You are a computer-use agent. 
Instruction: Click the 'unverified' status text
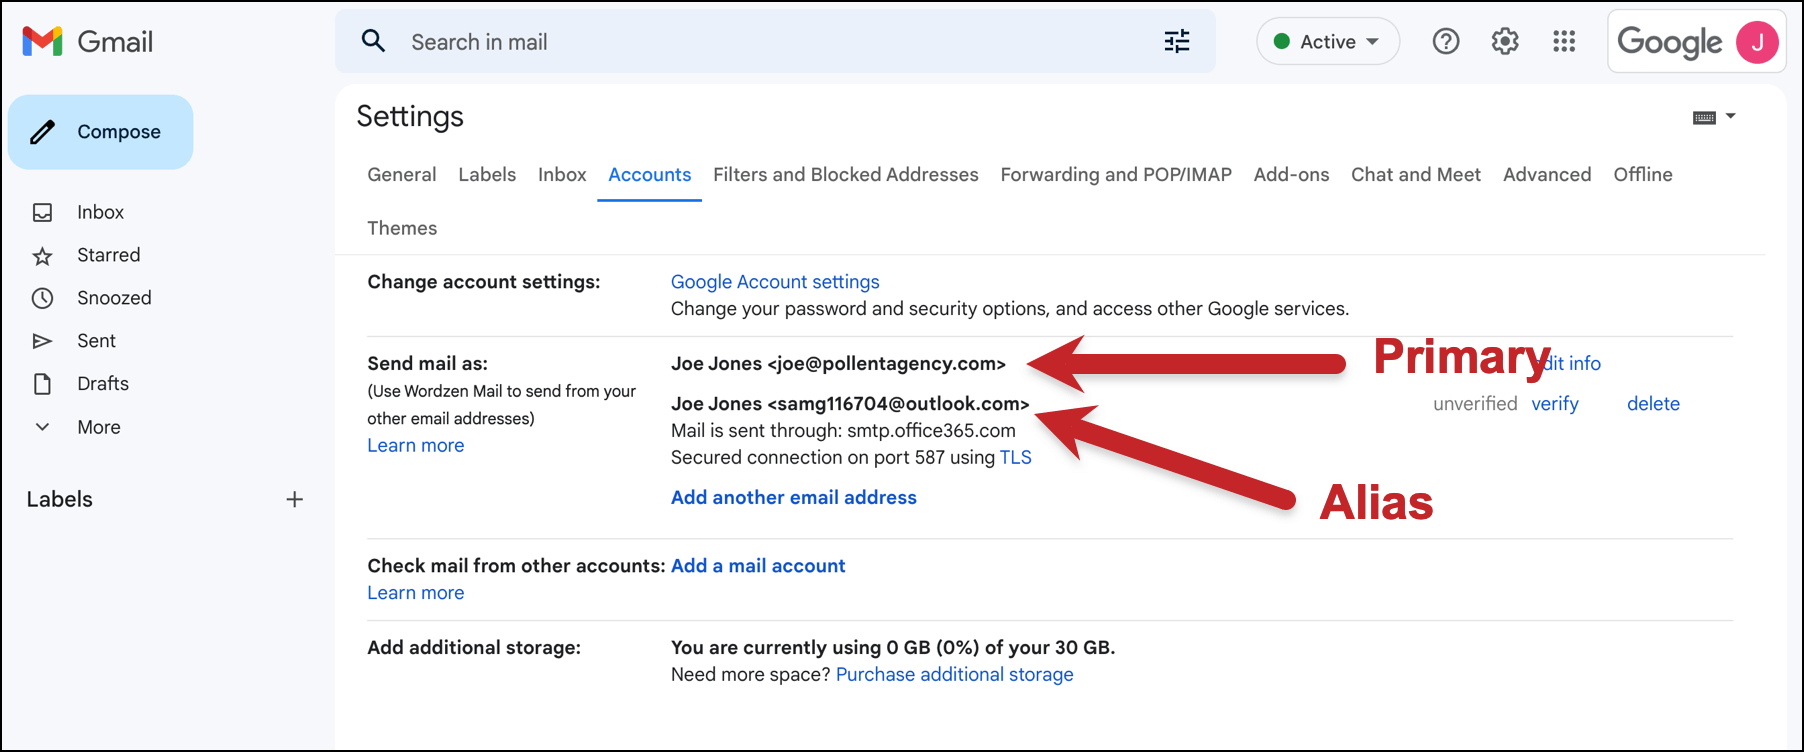[1475, 404]
